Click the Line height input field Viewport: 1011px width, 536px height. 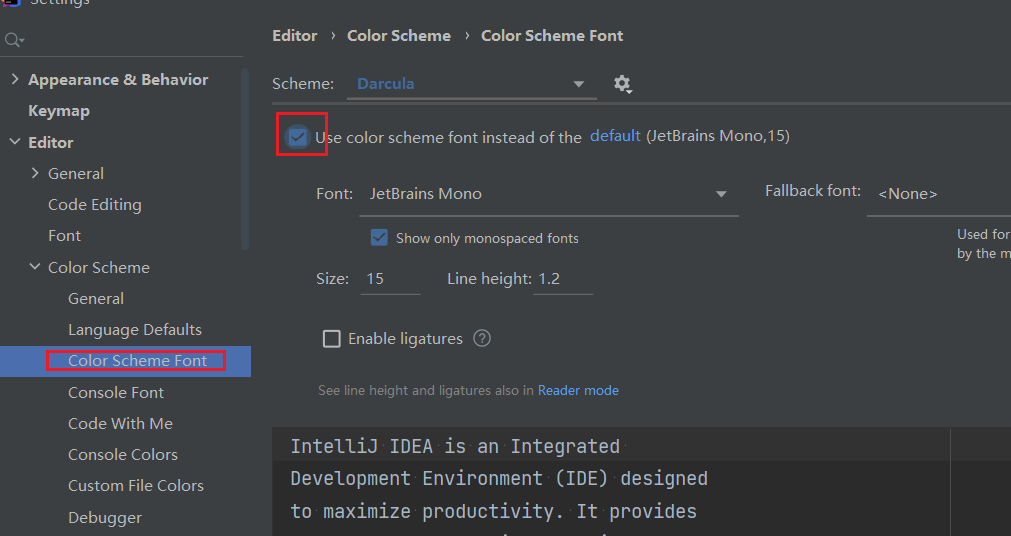(563, 279)
